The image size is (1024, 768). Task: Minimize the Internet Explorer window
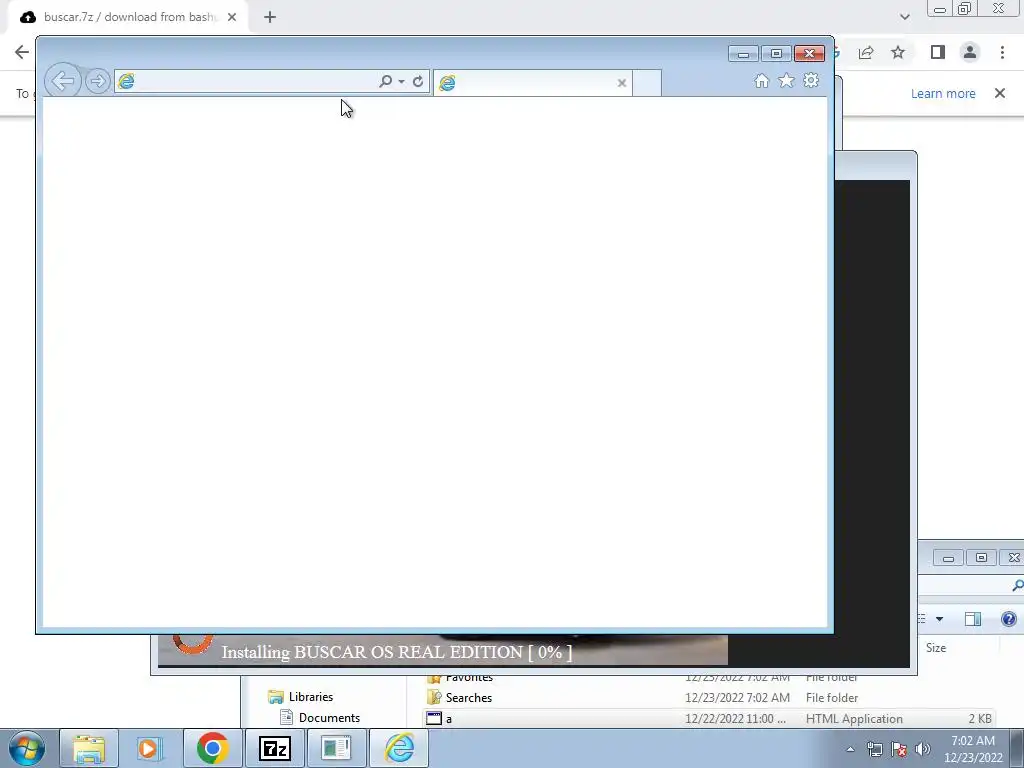pos(743,54)
